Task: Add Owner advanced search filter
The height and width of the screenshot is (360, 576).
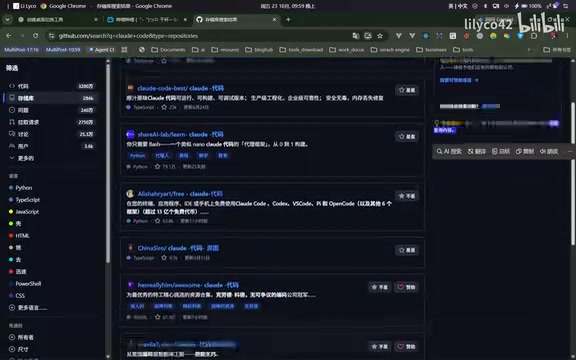Action: (21, 337)
